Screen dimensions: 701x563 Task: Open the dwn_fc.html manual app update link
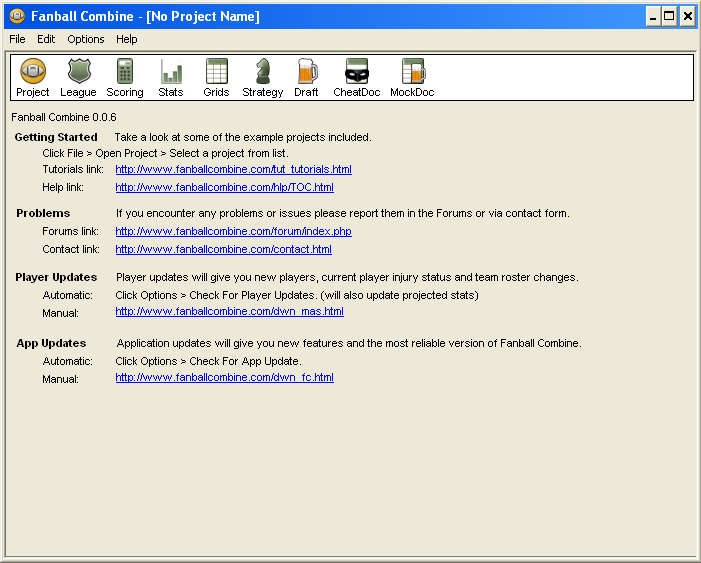(224, 377)
